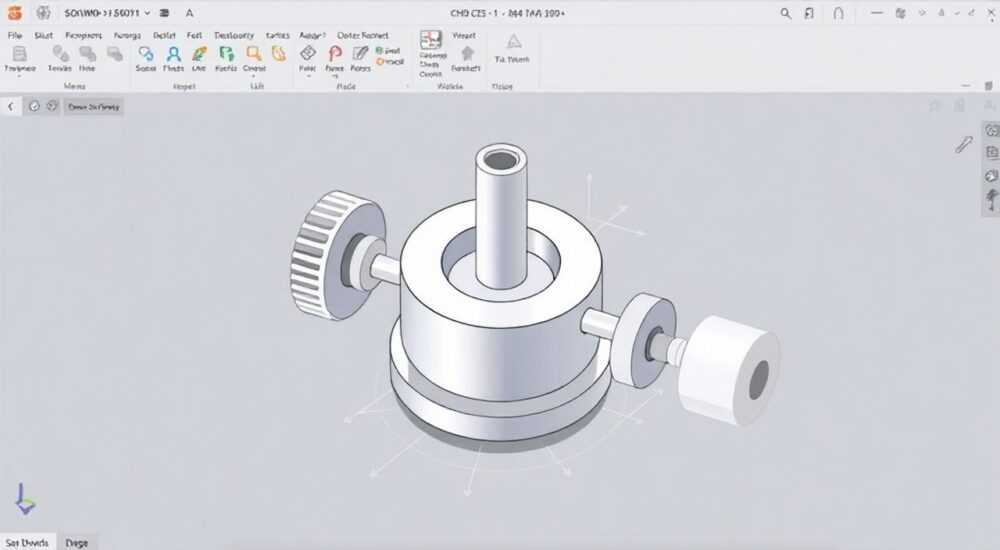Toggle the green option beside the feather icon
Screen dimensions: 1000x550
pos(388,50)
